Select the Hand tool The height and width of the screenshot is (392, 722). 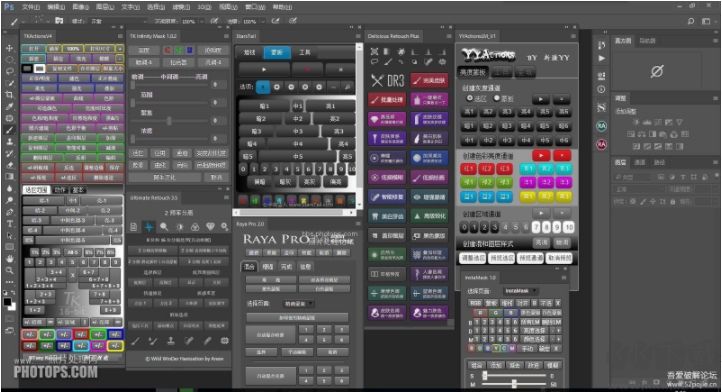pos(9,259)
